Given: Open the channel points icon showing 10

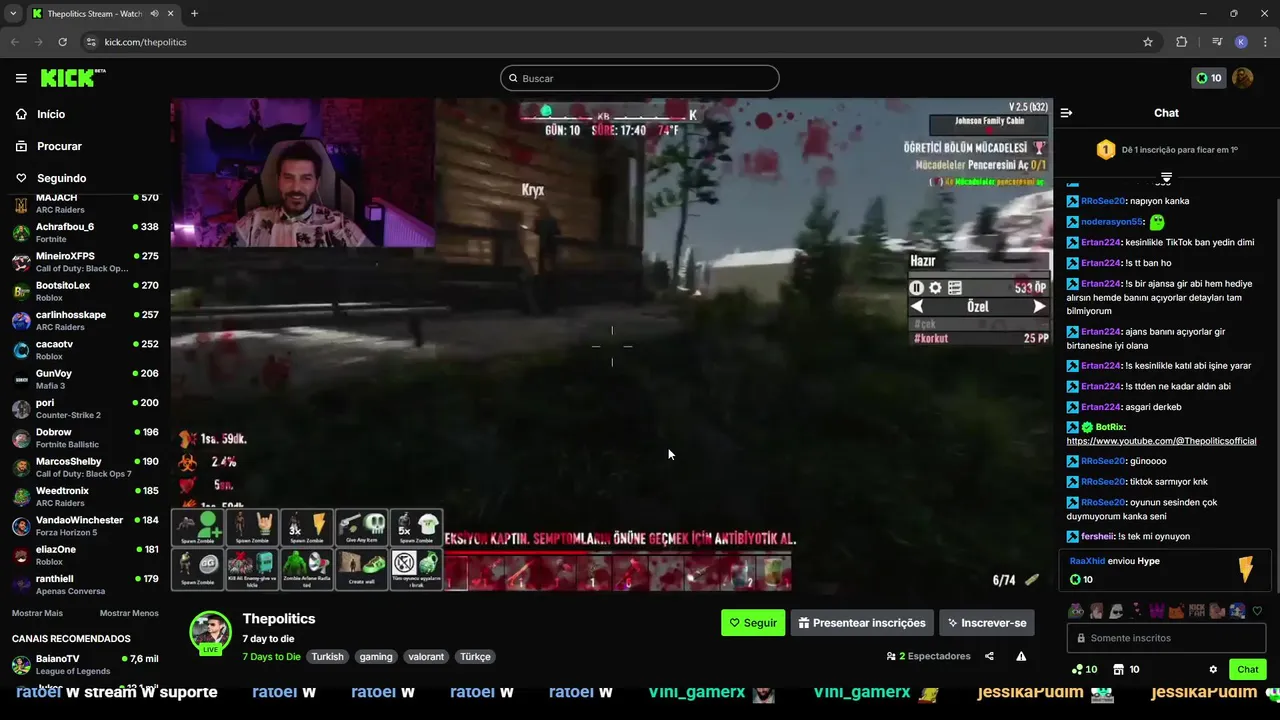Looking at the screenshot, I should coord(1084,669).
